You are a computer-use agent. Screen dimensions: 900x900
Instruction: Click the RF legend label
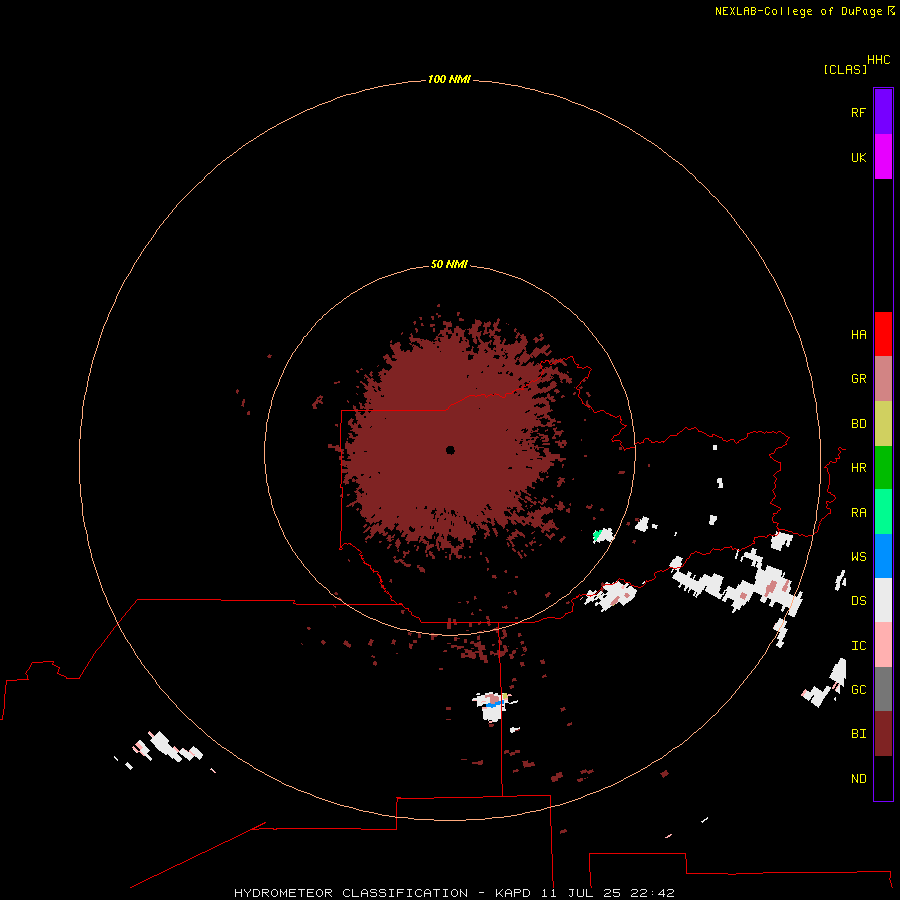click(858, 112)
